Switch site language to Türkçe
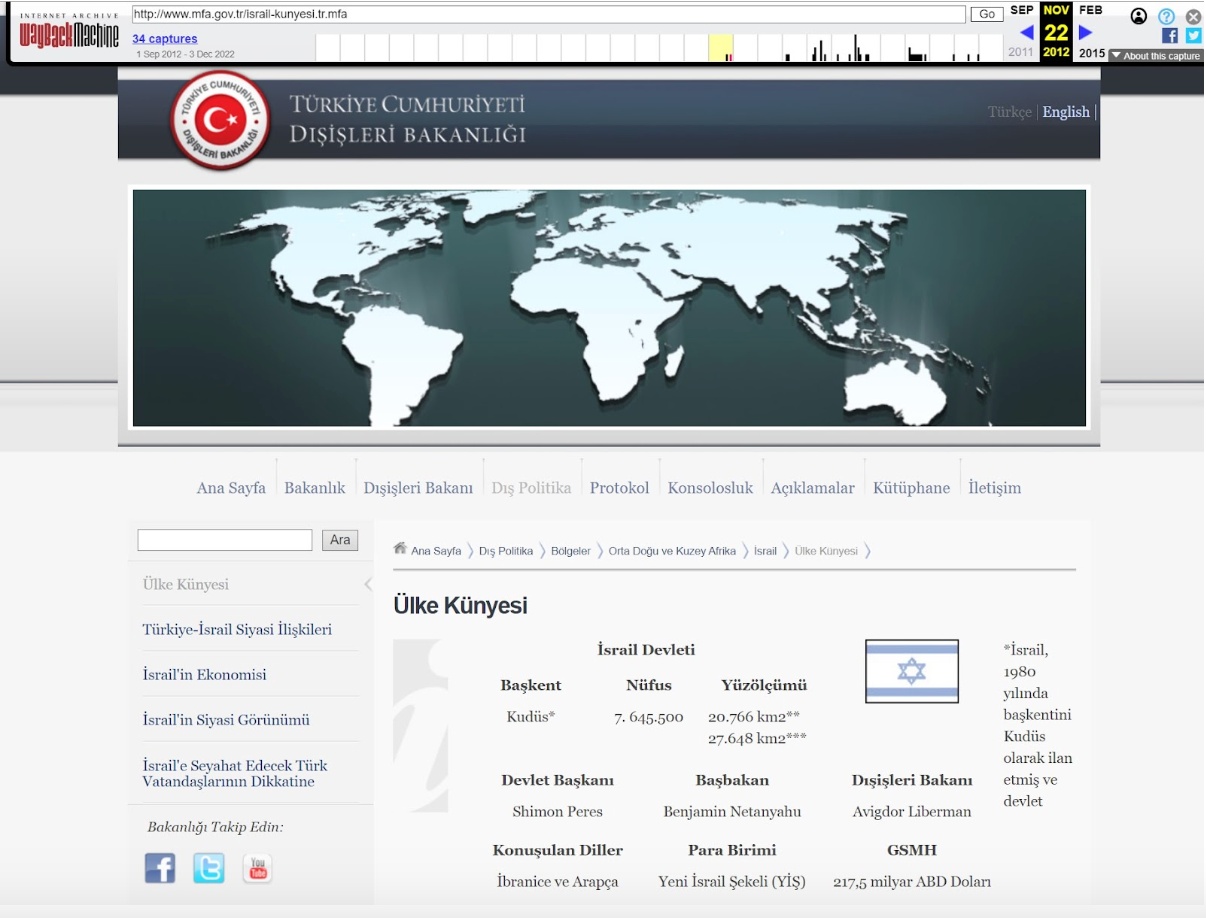This screenshot has height=918, width=1206. 1010,112
